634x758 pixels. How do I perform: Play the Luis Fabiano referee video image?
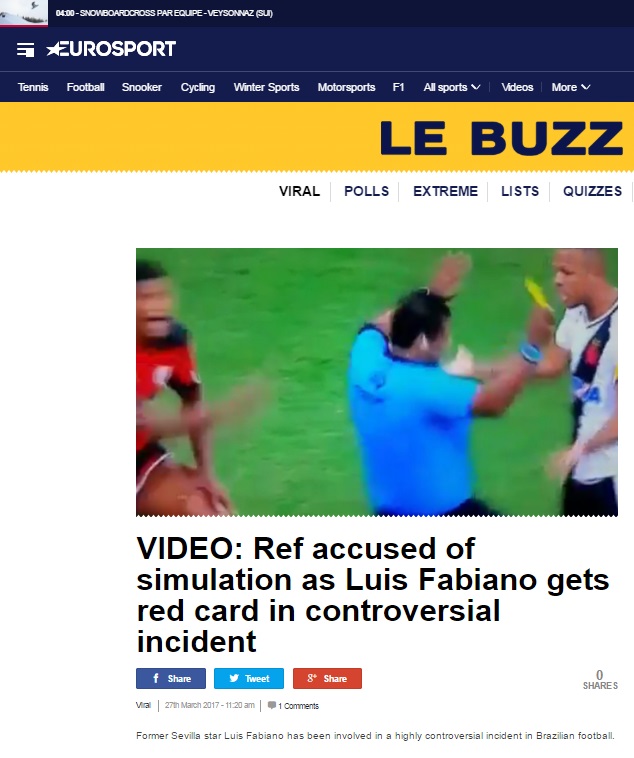pos(377,382)
